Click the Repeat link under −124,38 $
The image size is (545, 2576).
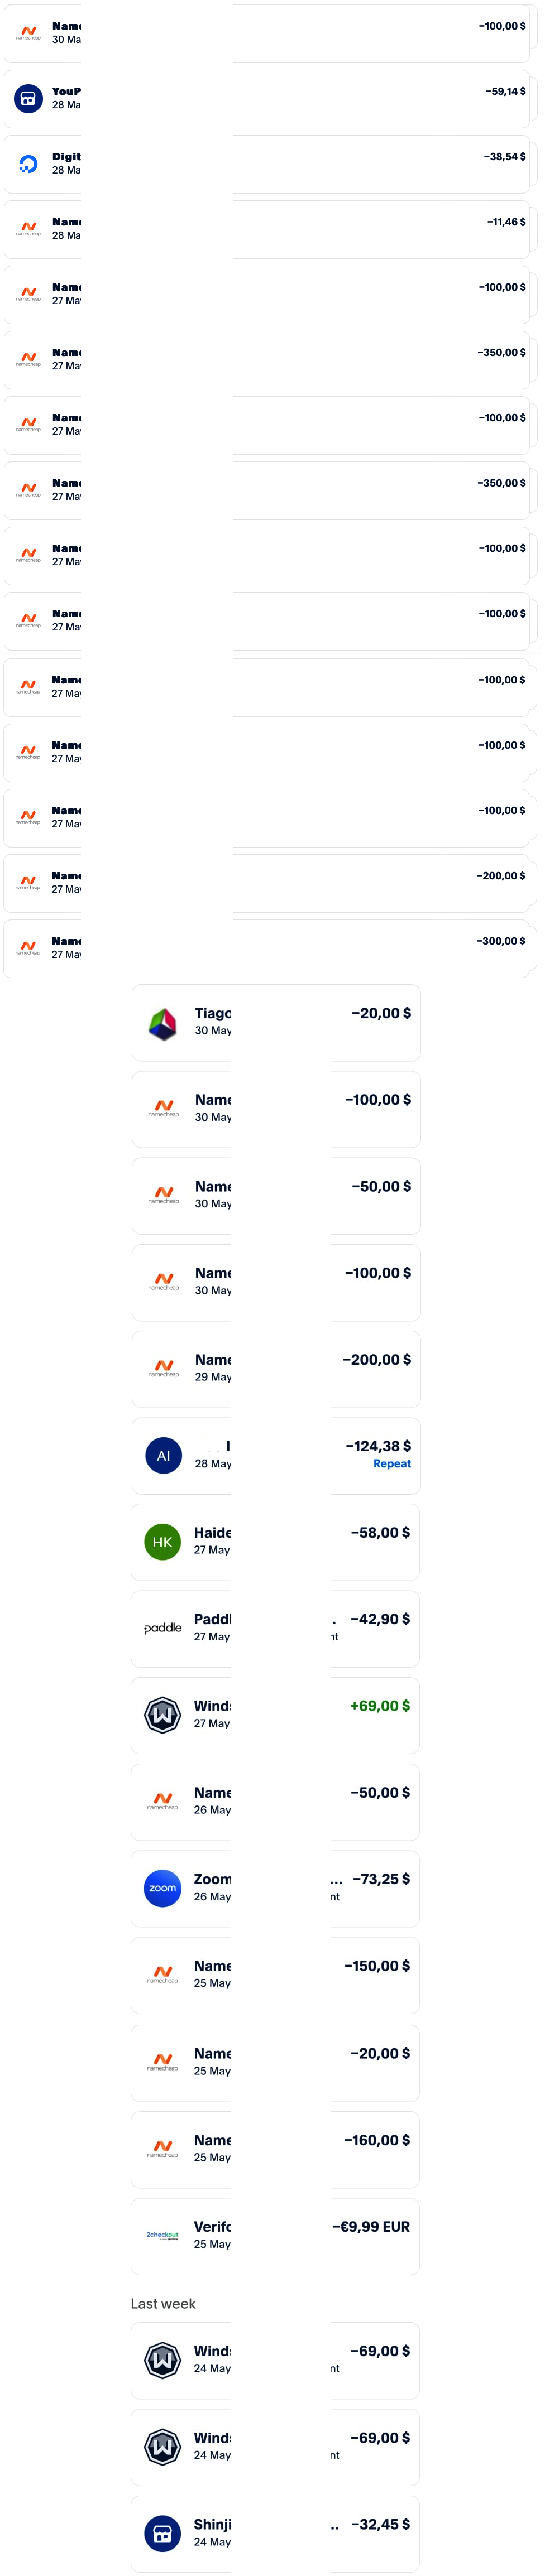392,1463
